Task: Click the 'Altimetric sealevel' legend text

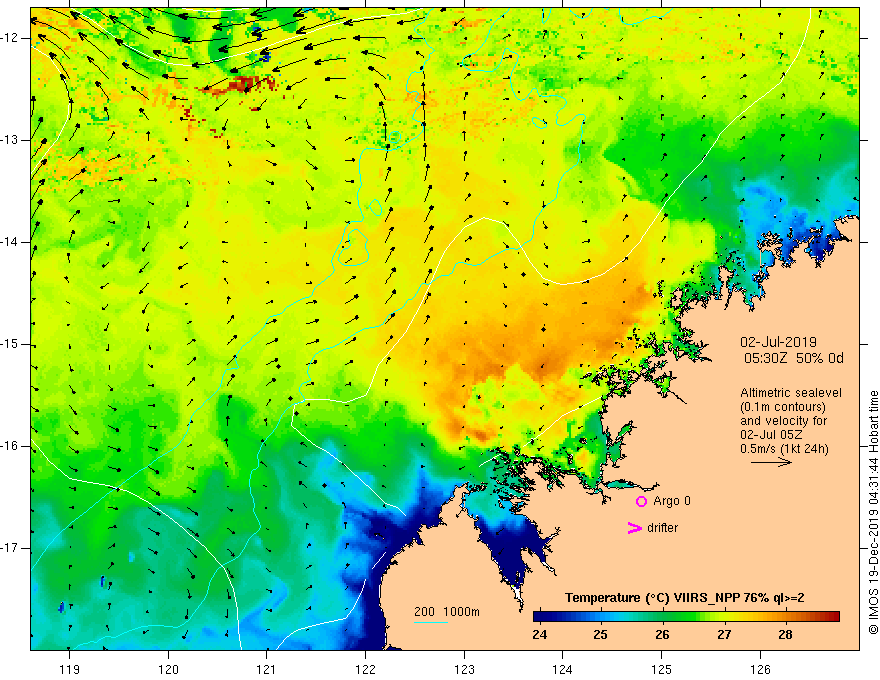Action: [x=791, y=393]
